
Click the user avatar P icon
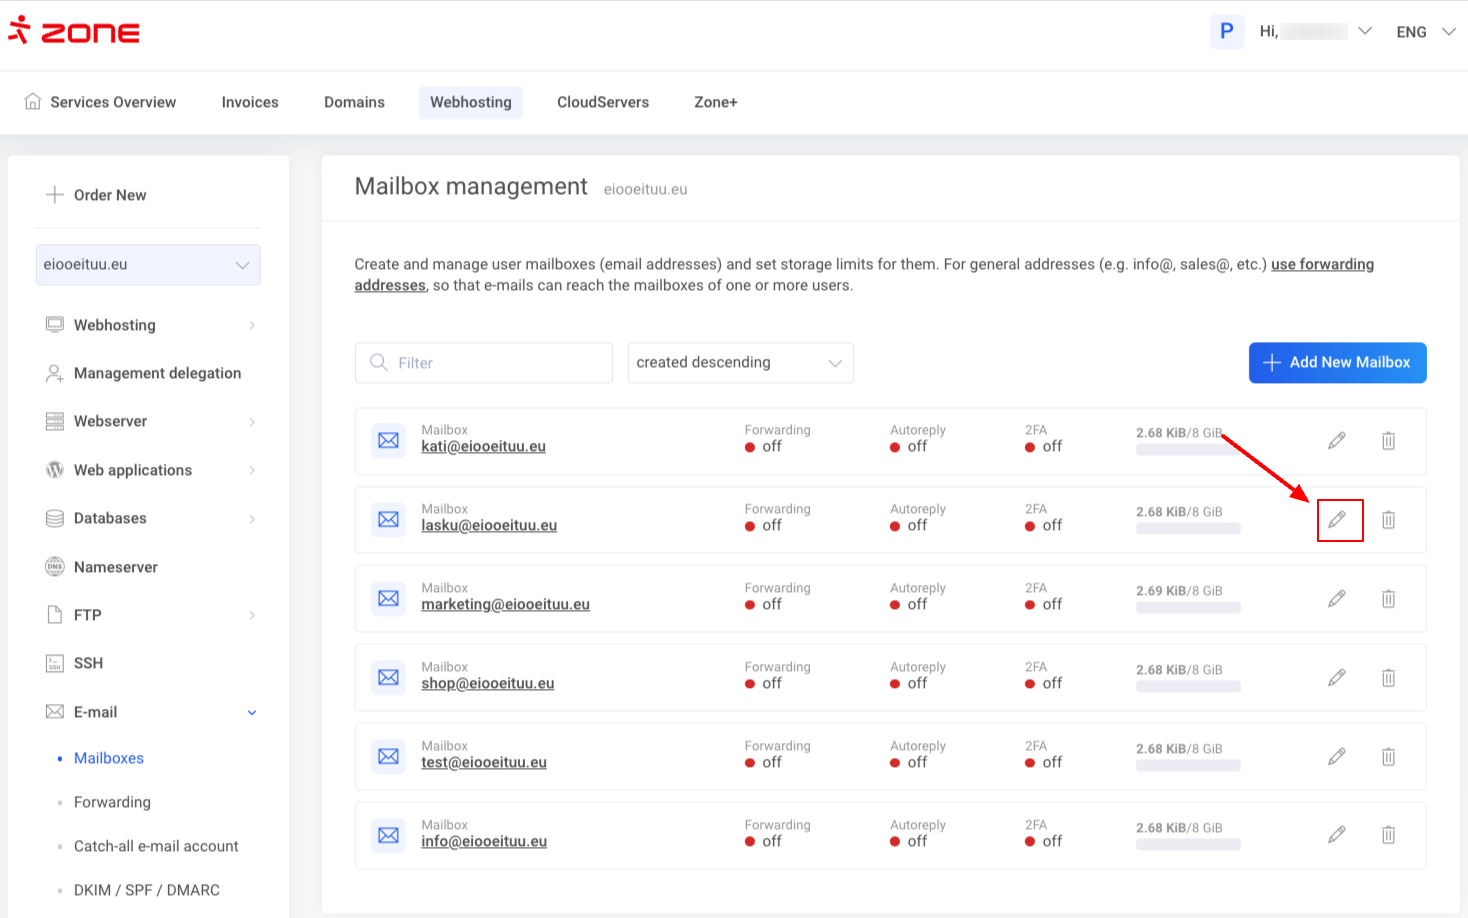(1226, 31)
